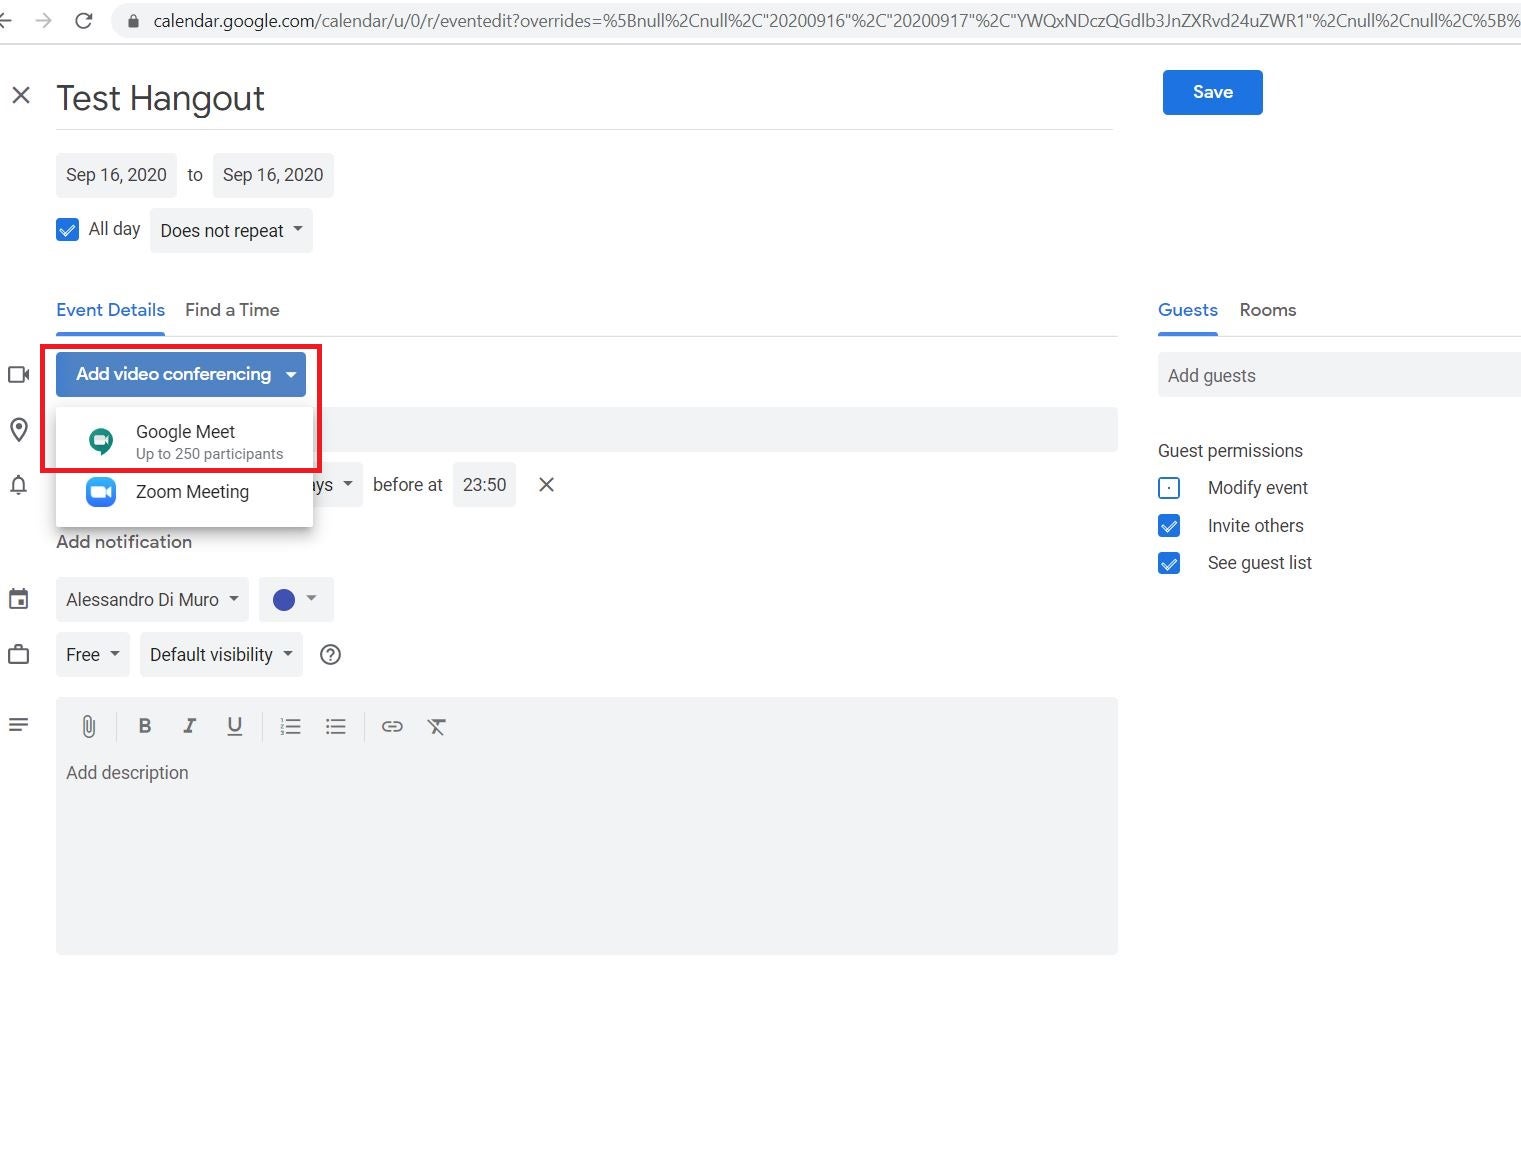1521x1166 pixels.
Task: Insert a bulleted list
Action: (x=336, y=727)
